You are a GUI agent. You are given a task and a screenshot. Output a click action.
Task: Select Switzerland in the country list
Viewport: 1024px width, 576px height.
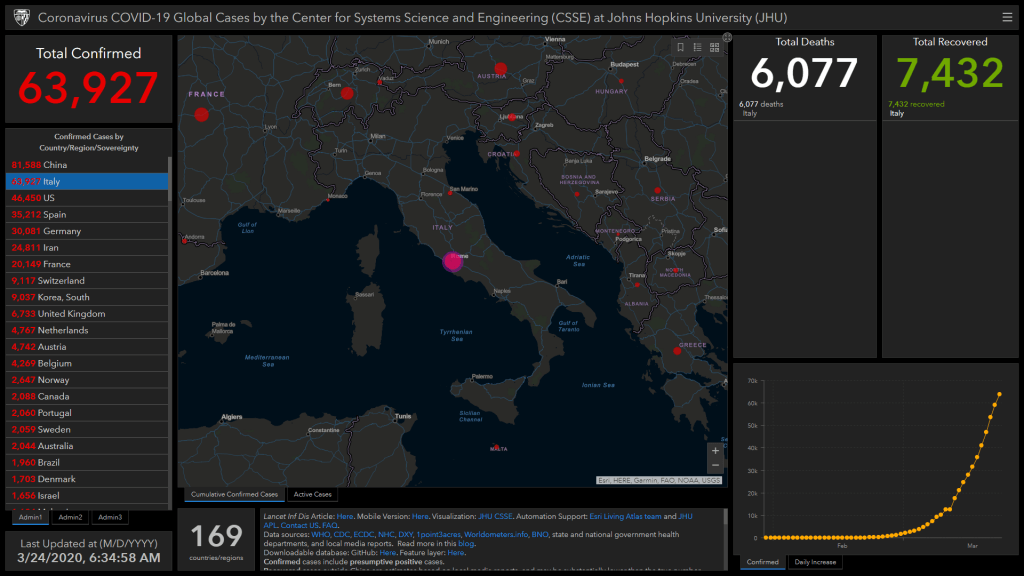pyautogui.click(x=86, y=281)
